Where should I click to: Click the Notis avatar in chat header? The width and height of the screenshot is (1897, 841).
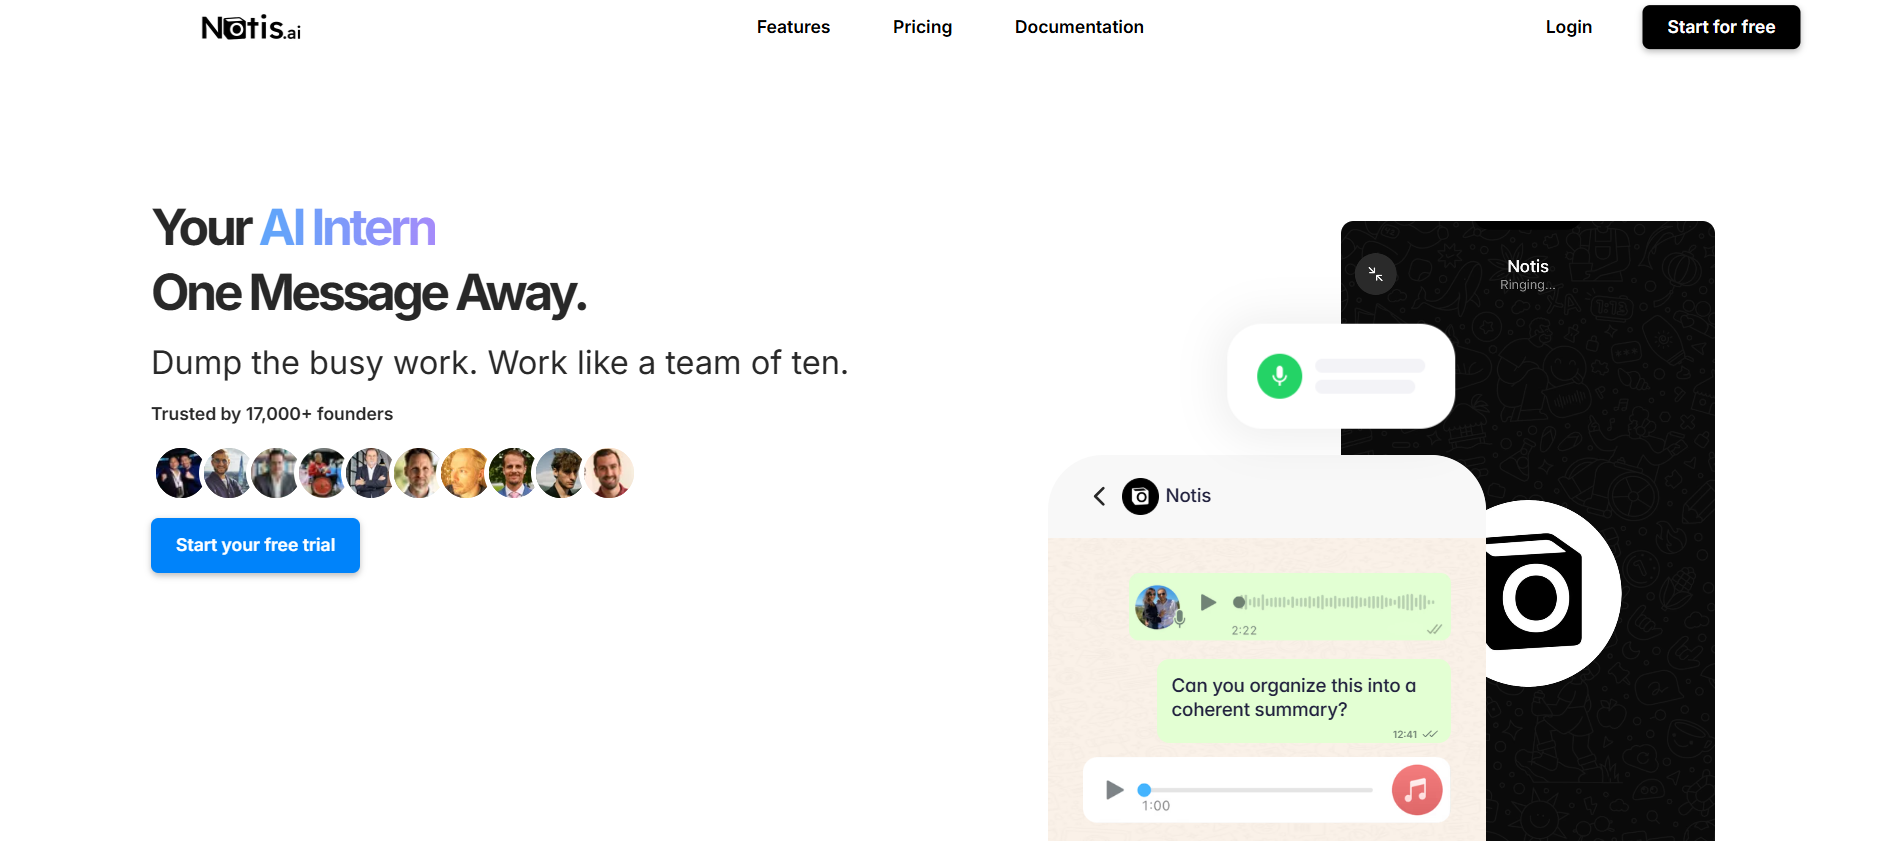(x=1140, y=496)
